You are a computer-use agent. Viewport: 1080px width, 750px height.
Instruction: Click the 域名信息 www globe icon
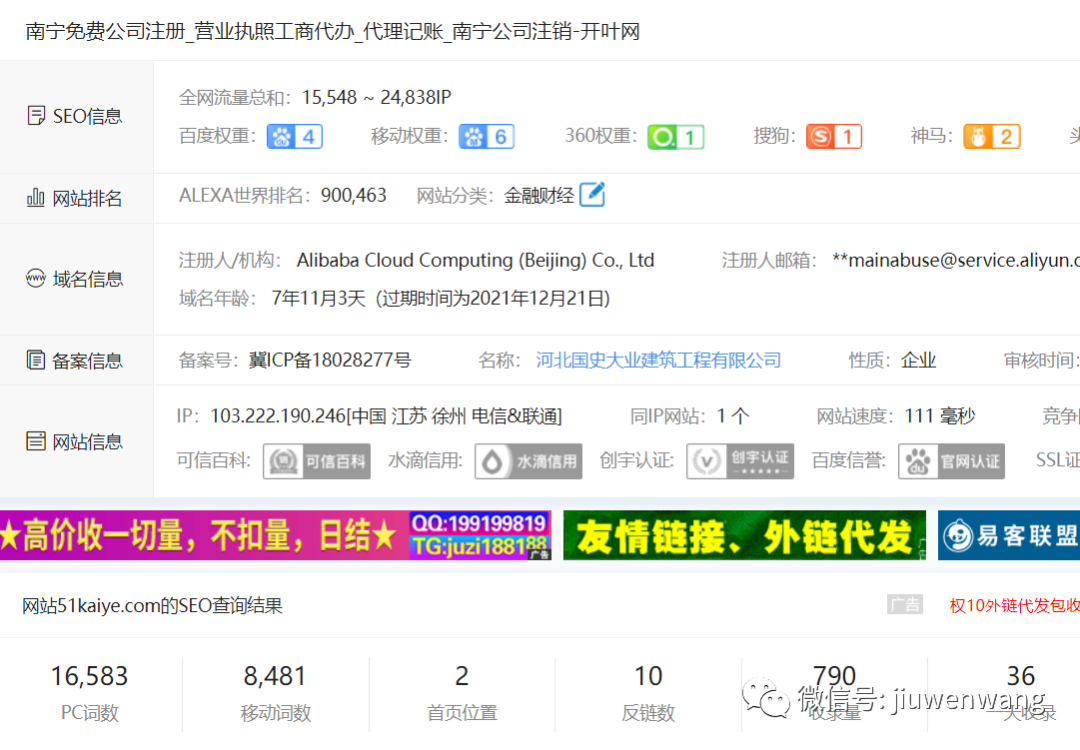tap(36, 278)
